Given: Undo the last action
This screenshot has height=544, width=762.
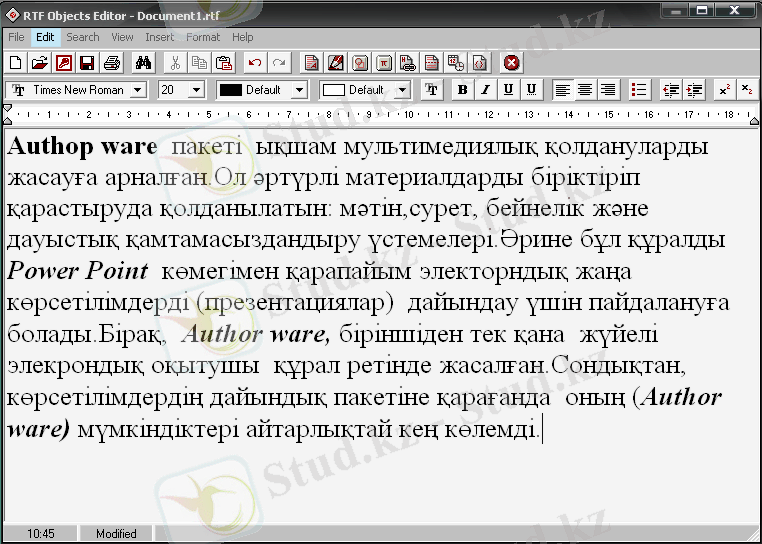Looking at the screenshot, I should (x=255, y=63).
